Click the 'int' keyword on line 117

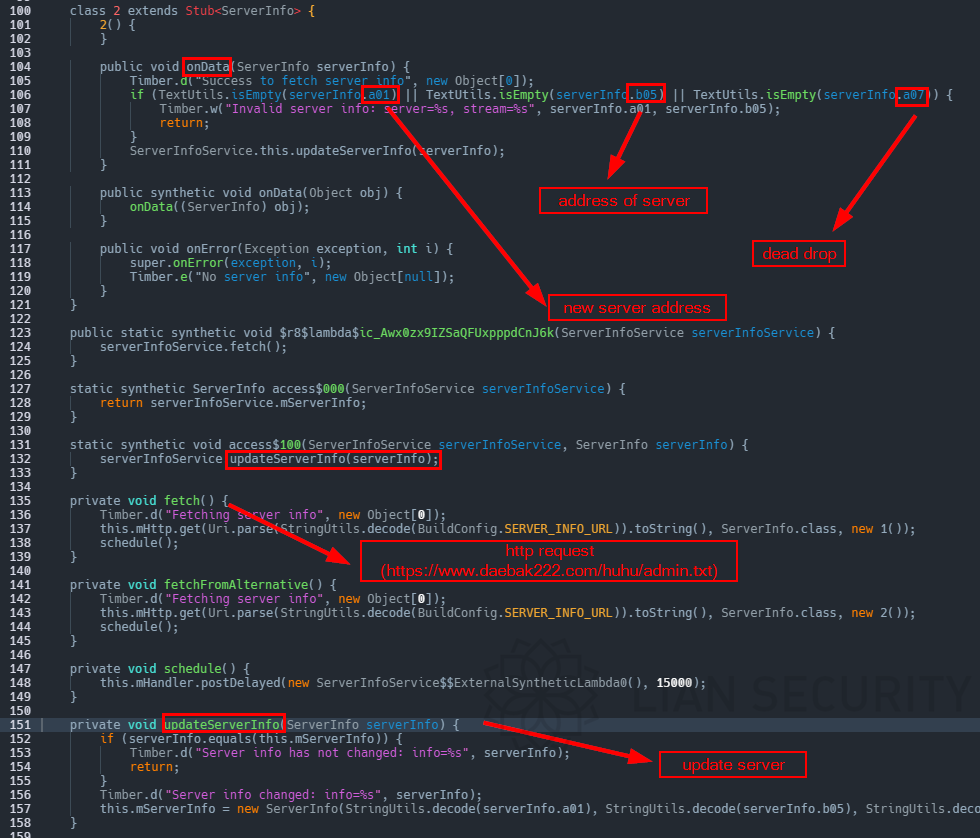coord(407,249)
